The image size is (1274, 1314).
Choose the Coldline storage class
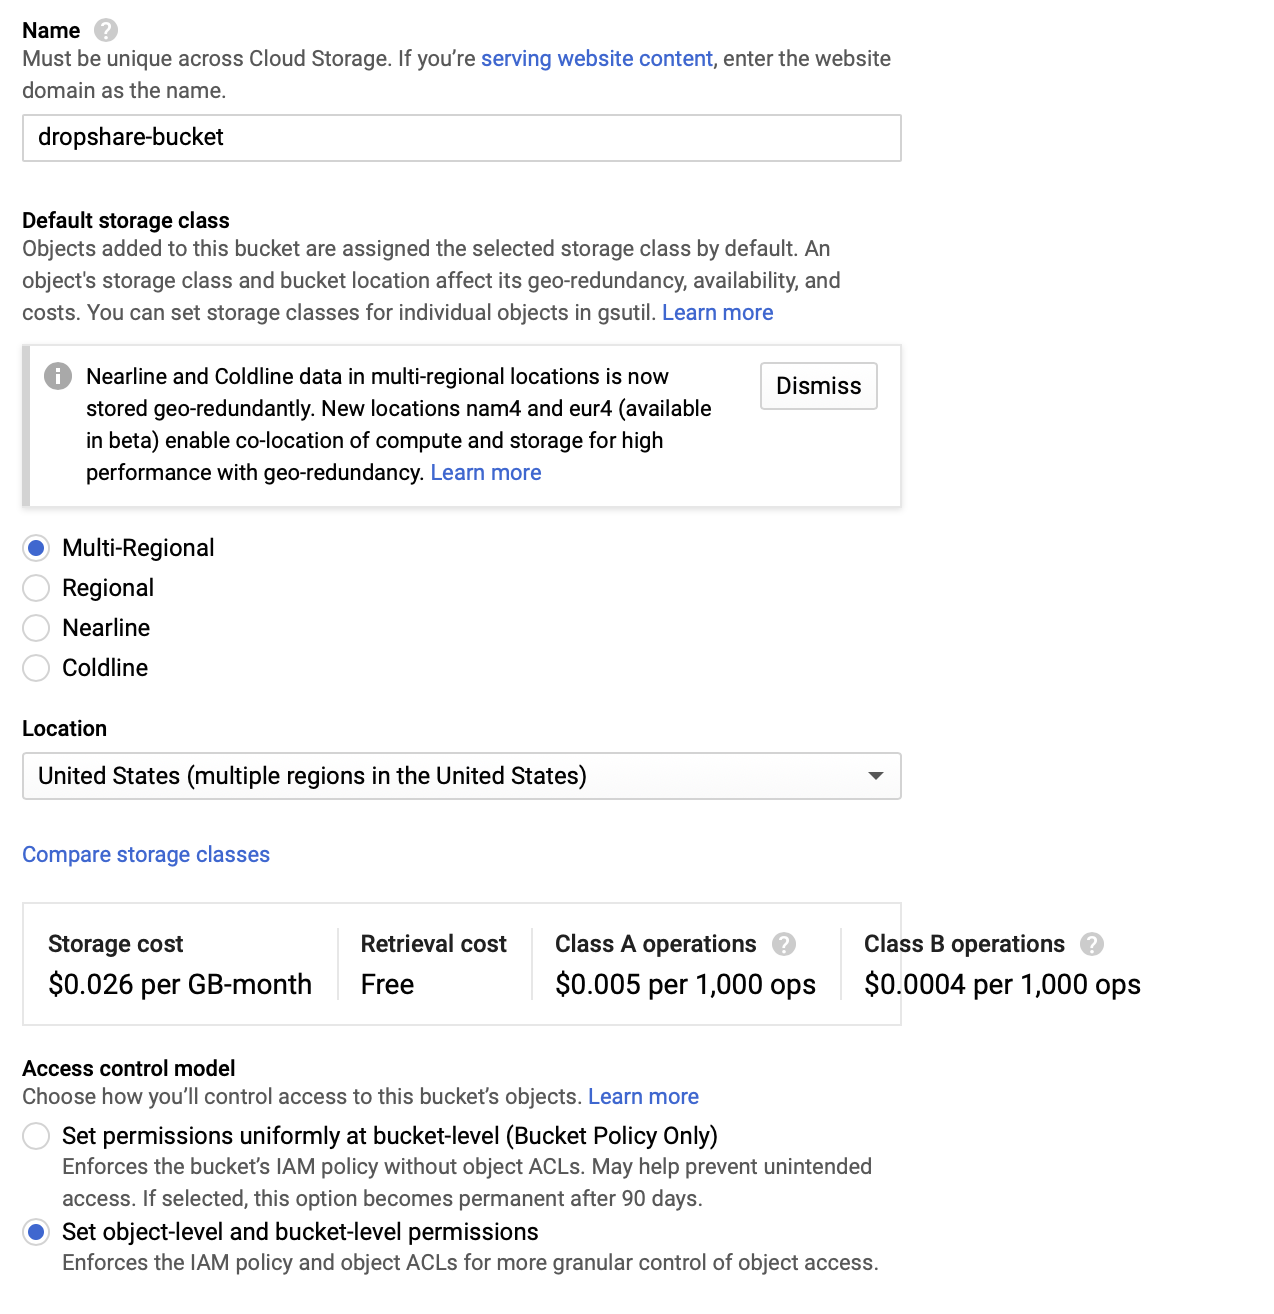point(36,668)
